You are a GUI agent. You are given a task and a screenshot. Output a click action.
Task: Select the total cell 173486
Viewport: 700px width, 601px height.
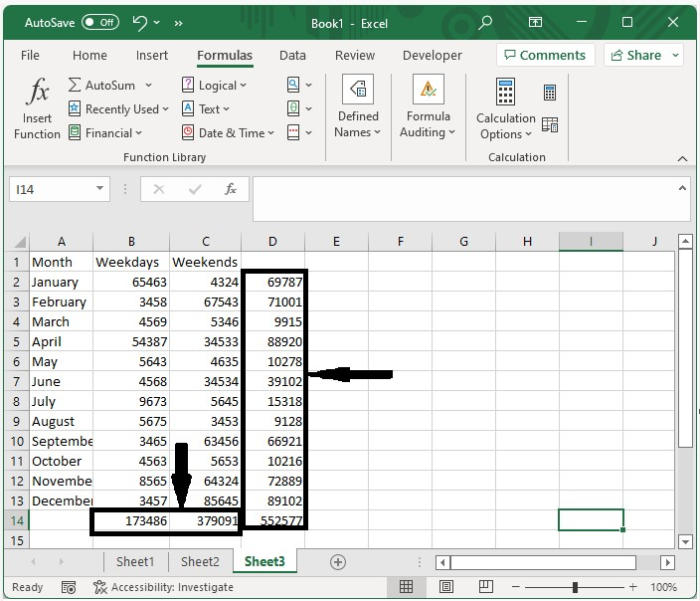coord(131,521)
